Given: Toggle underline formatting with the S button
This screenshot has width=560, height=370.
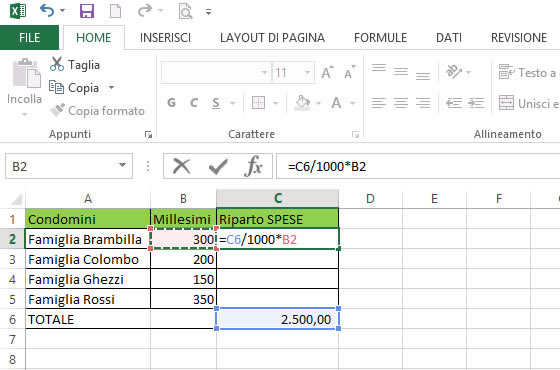Looking at the screenshot, I should 216,103.
